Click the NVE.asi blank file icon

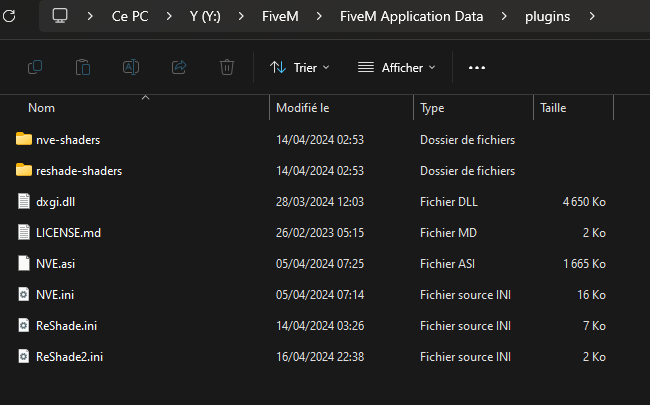[x=24, y=263]
